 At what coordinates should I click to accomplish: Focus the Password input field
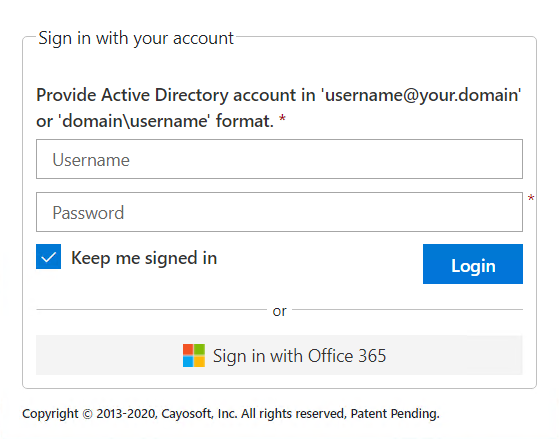point(280,212)
